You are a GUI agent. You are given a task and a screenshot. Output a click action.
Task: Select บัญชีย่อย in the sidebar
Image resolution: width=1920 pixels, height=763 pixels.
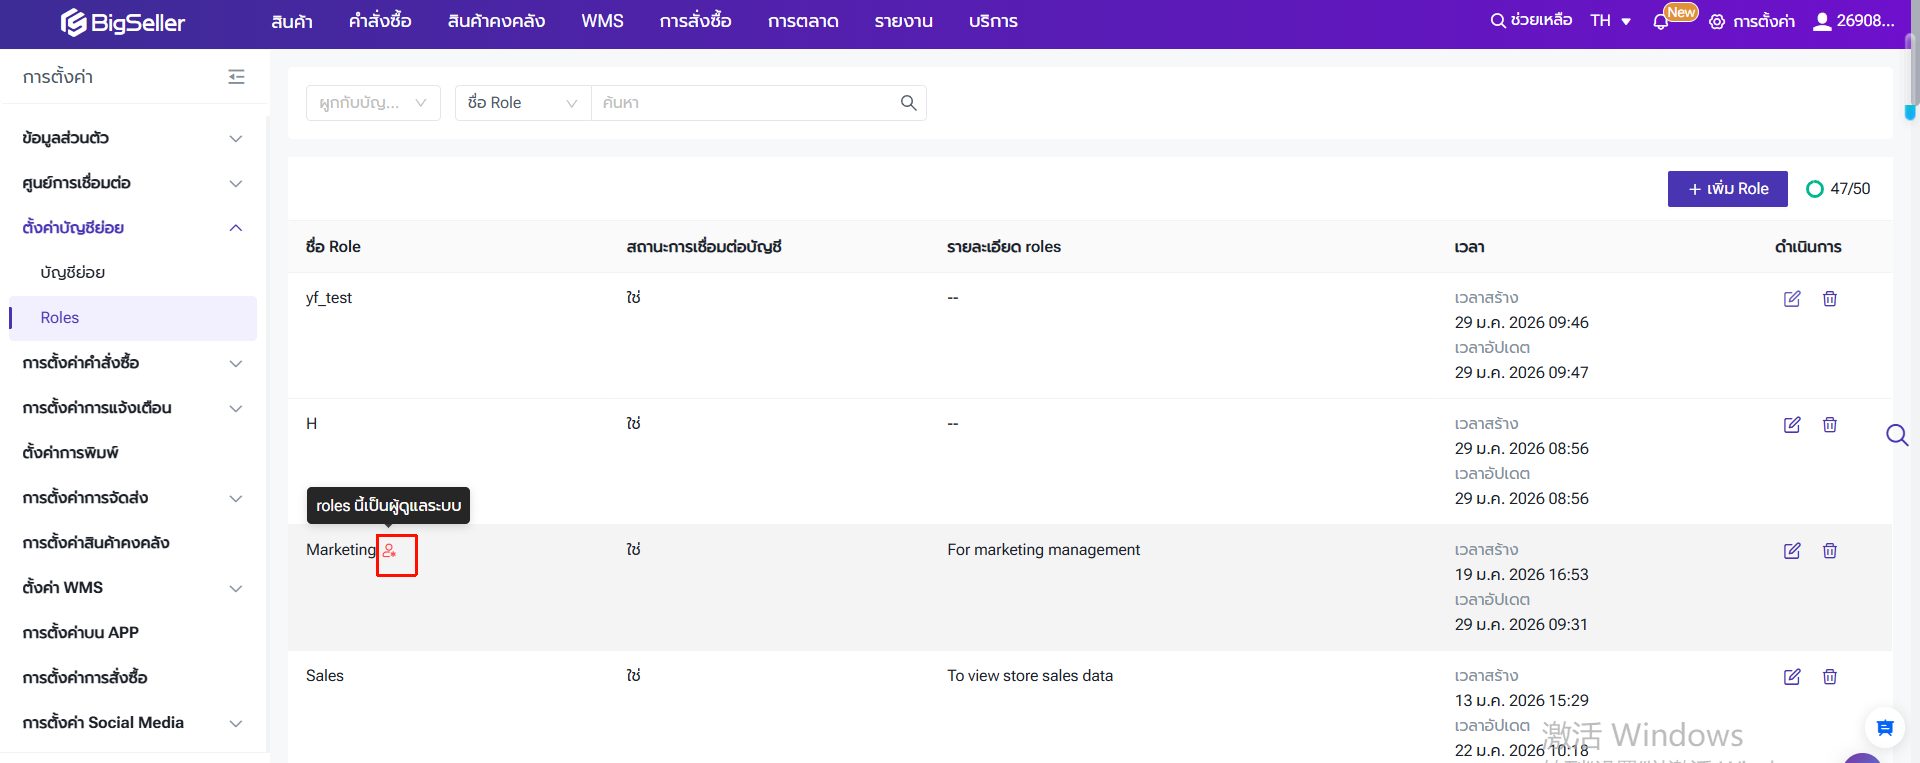tap(73, 273)
